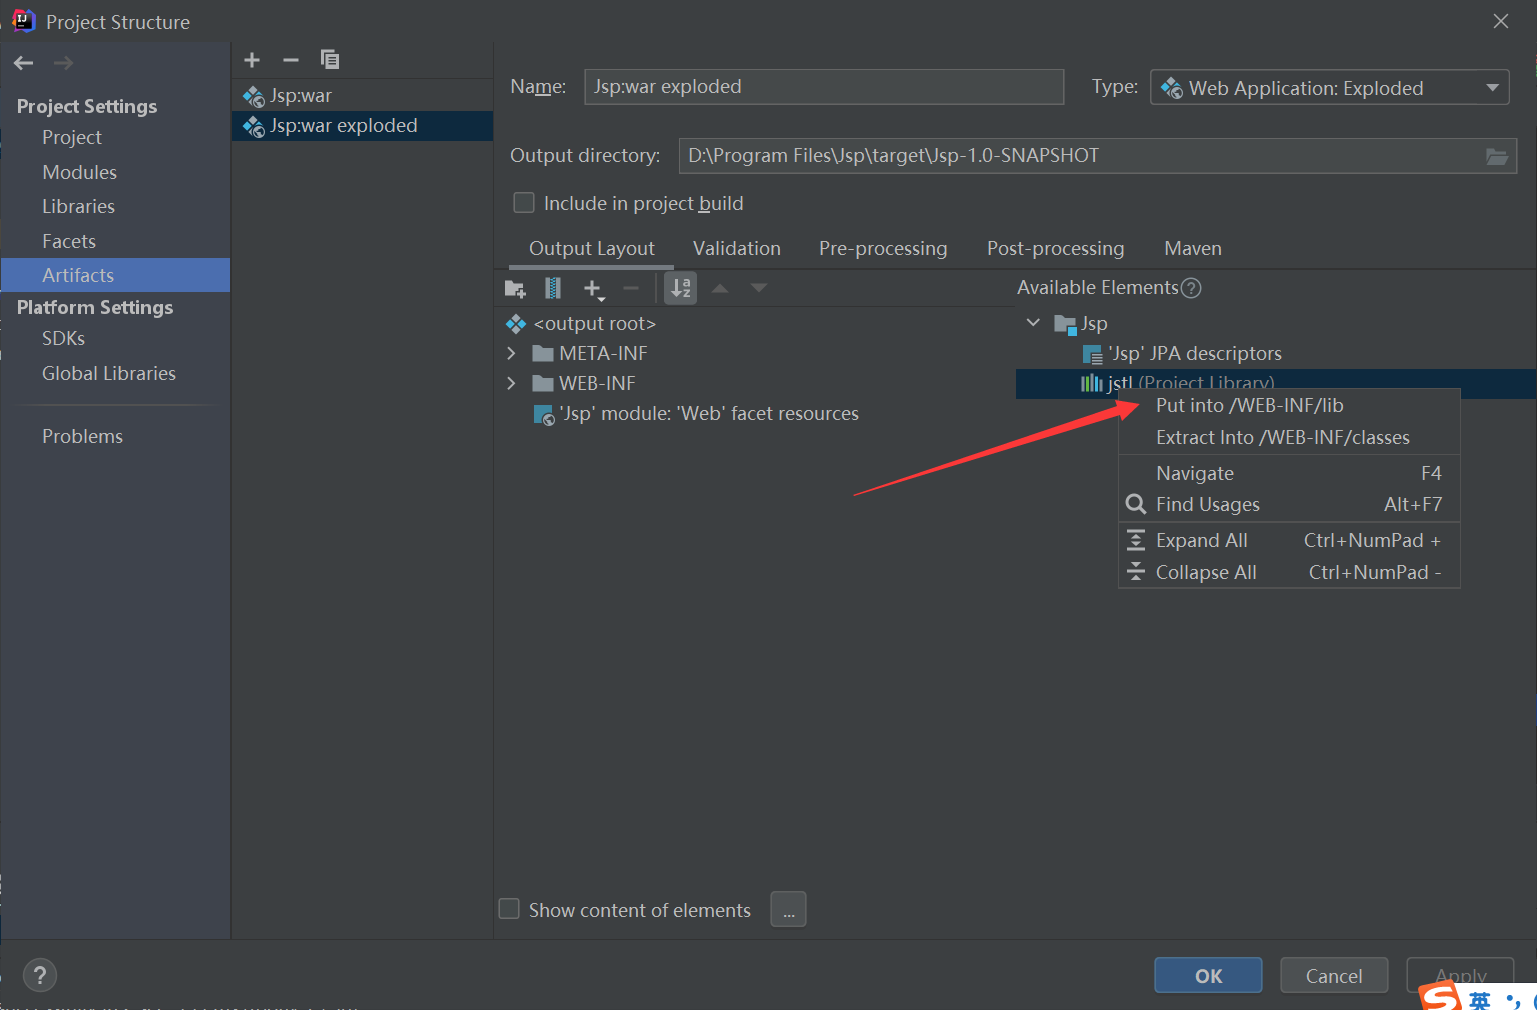Move element up with arrow icon

tap(720, 289)
